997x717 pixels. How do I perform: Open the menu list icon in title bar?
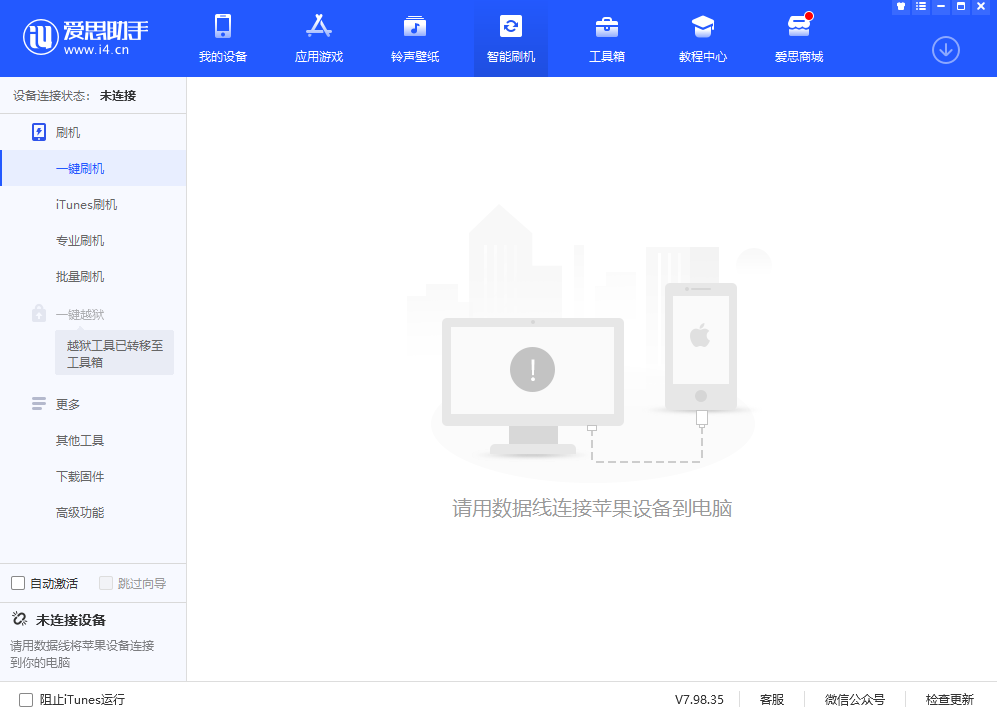point(920,6)
